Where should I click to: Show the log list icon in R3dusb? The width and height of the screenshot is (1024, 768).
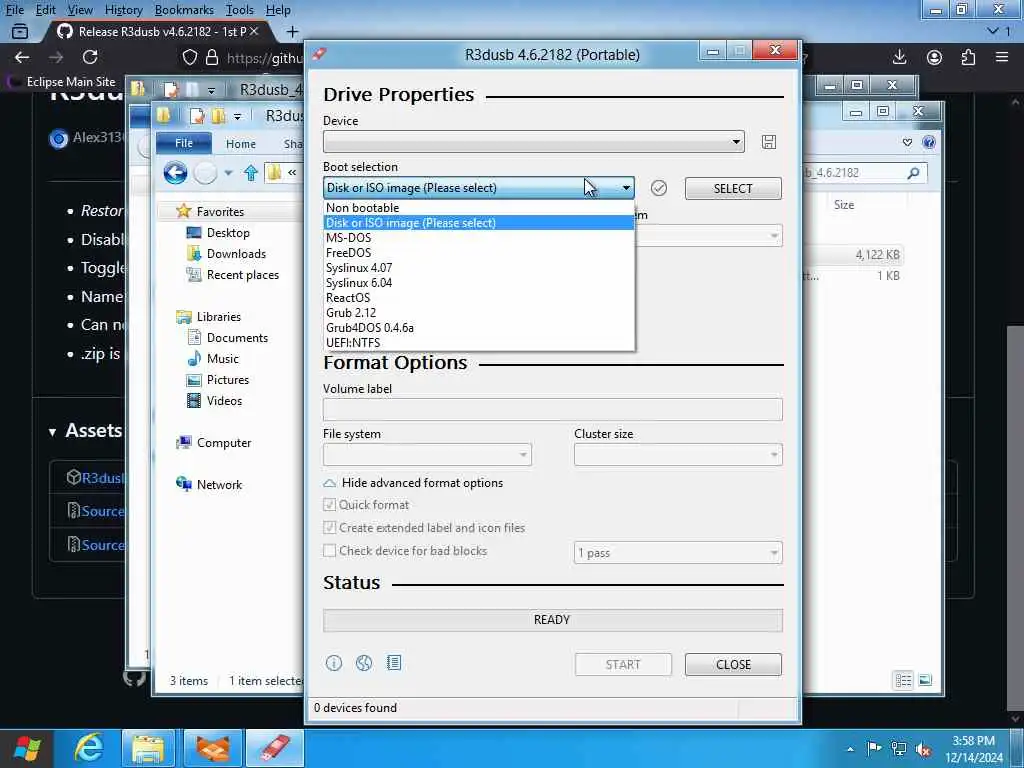(x=394, y=664)
